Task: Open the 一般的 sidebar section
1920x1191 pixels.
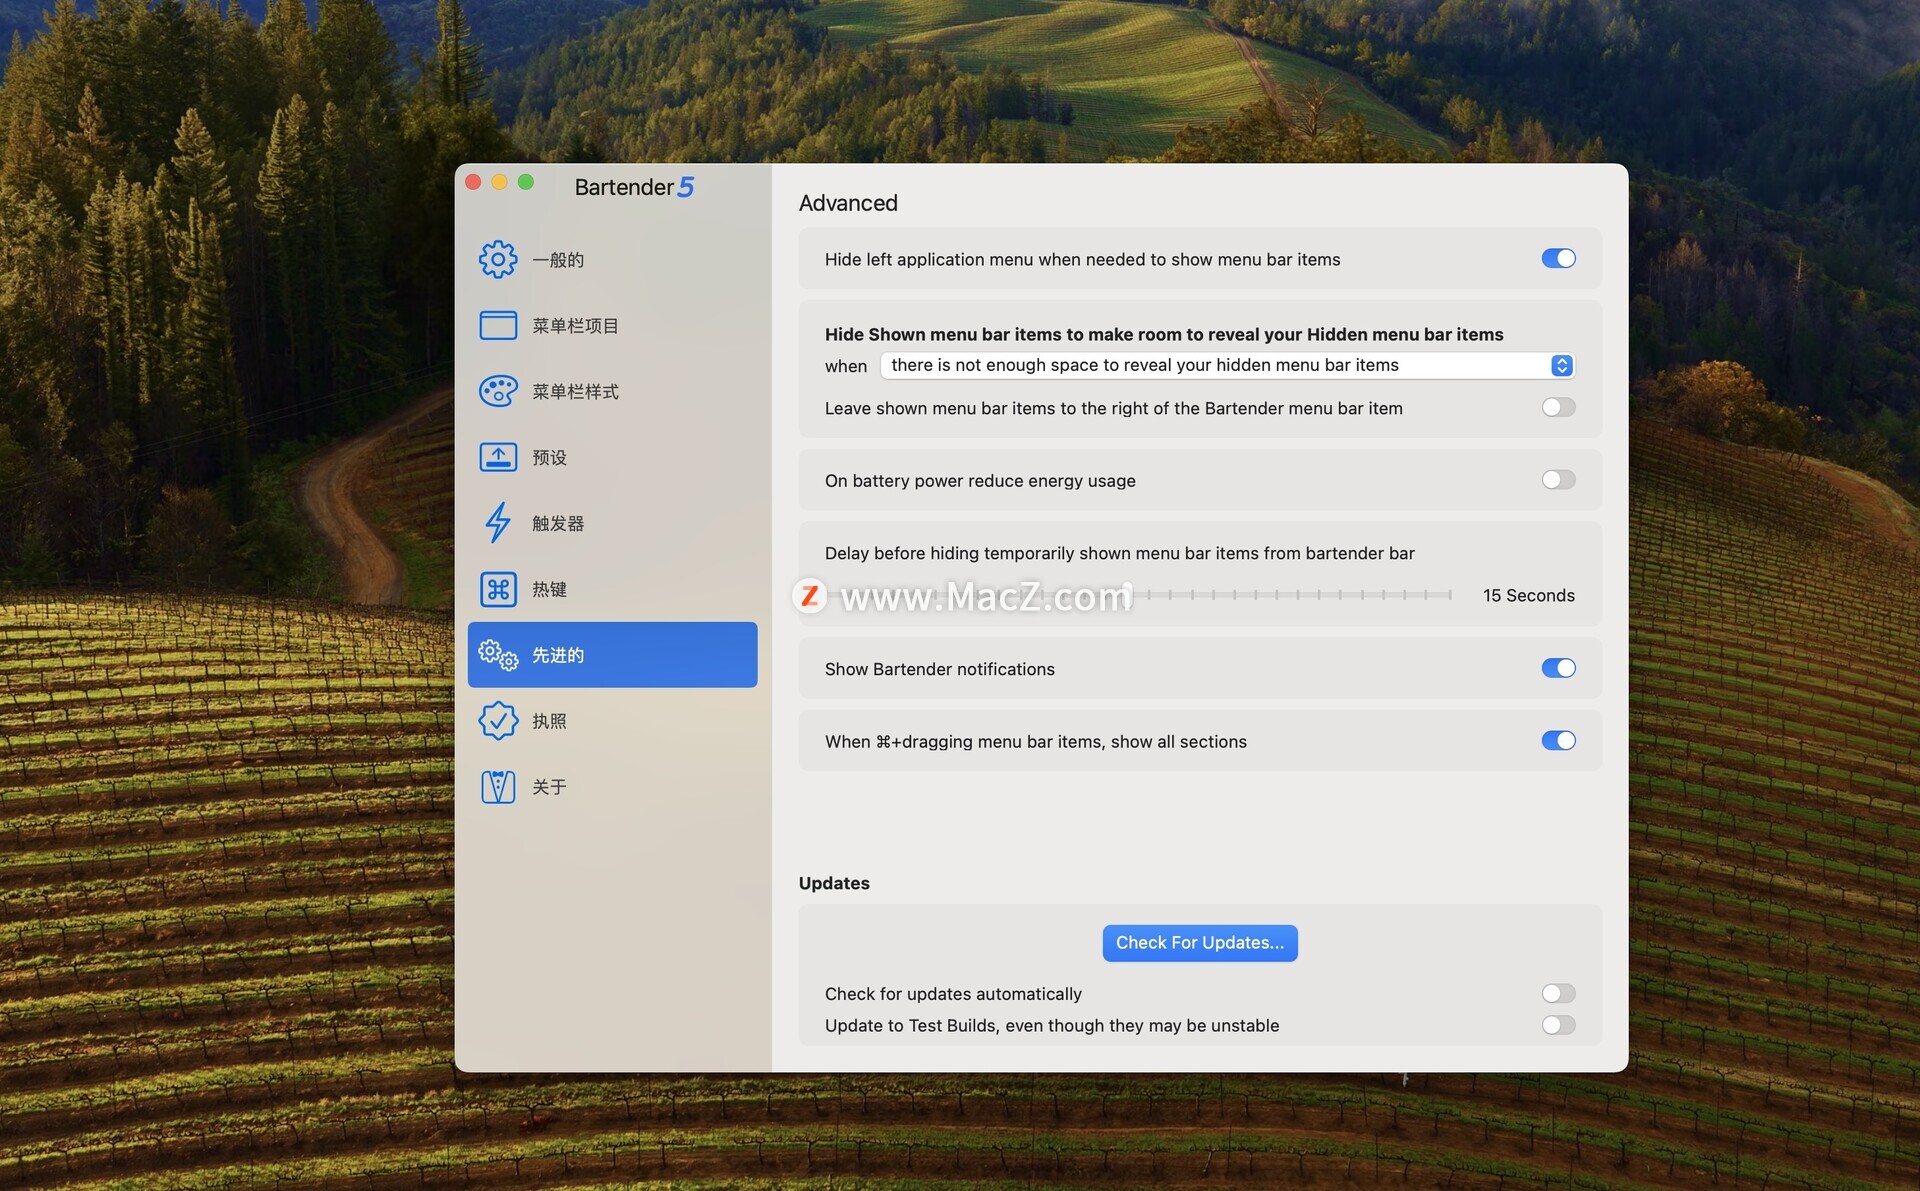Action: pos(612,260)
